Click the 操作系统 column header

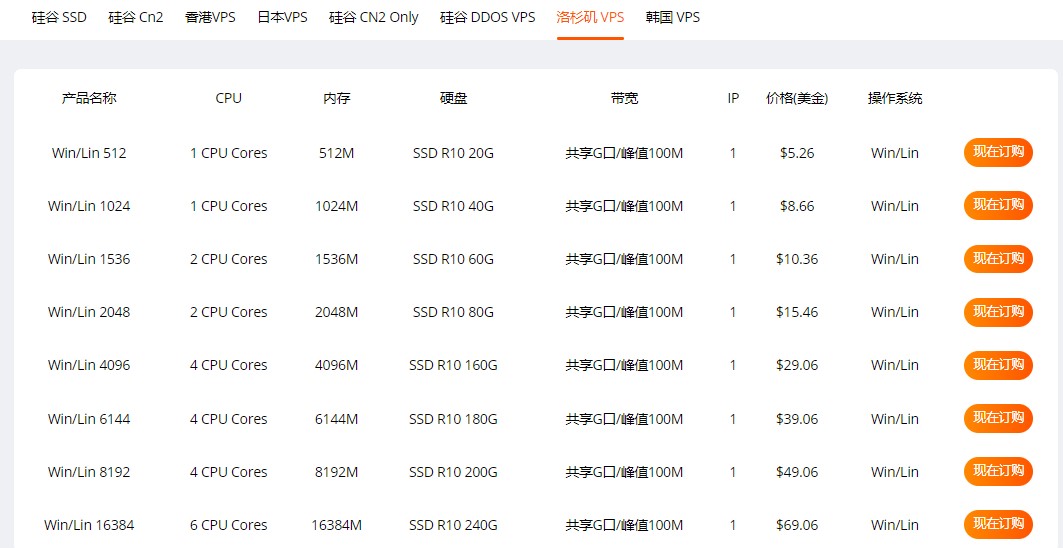click(895, 98)
